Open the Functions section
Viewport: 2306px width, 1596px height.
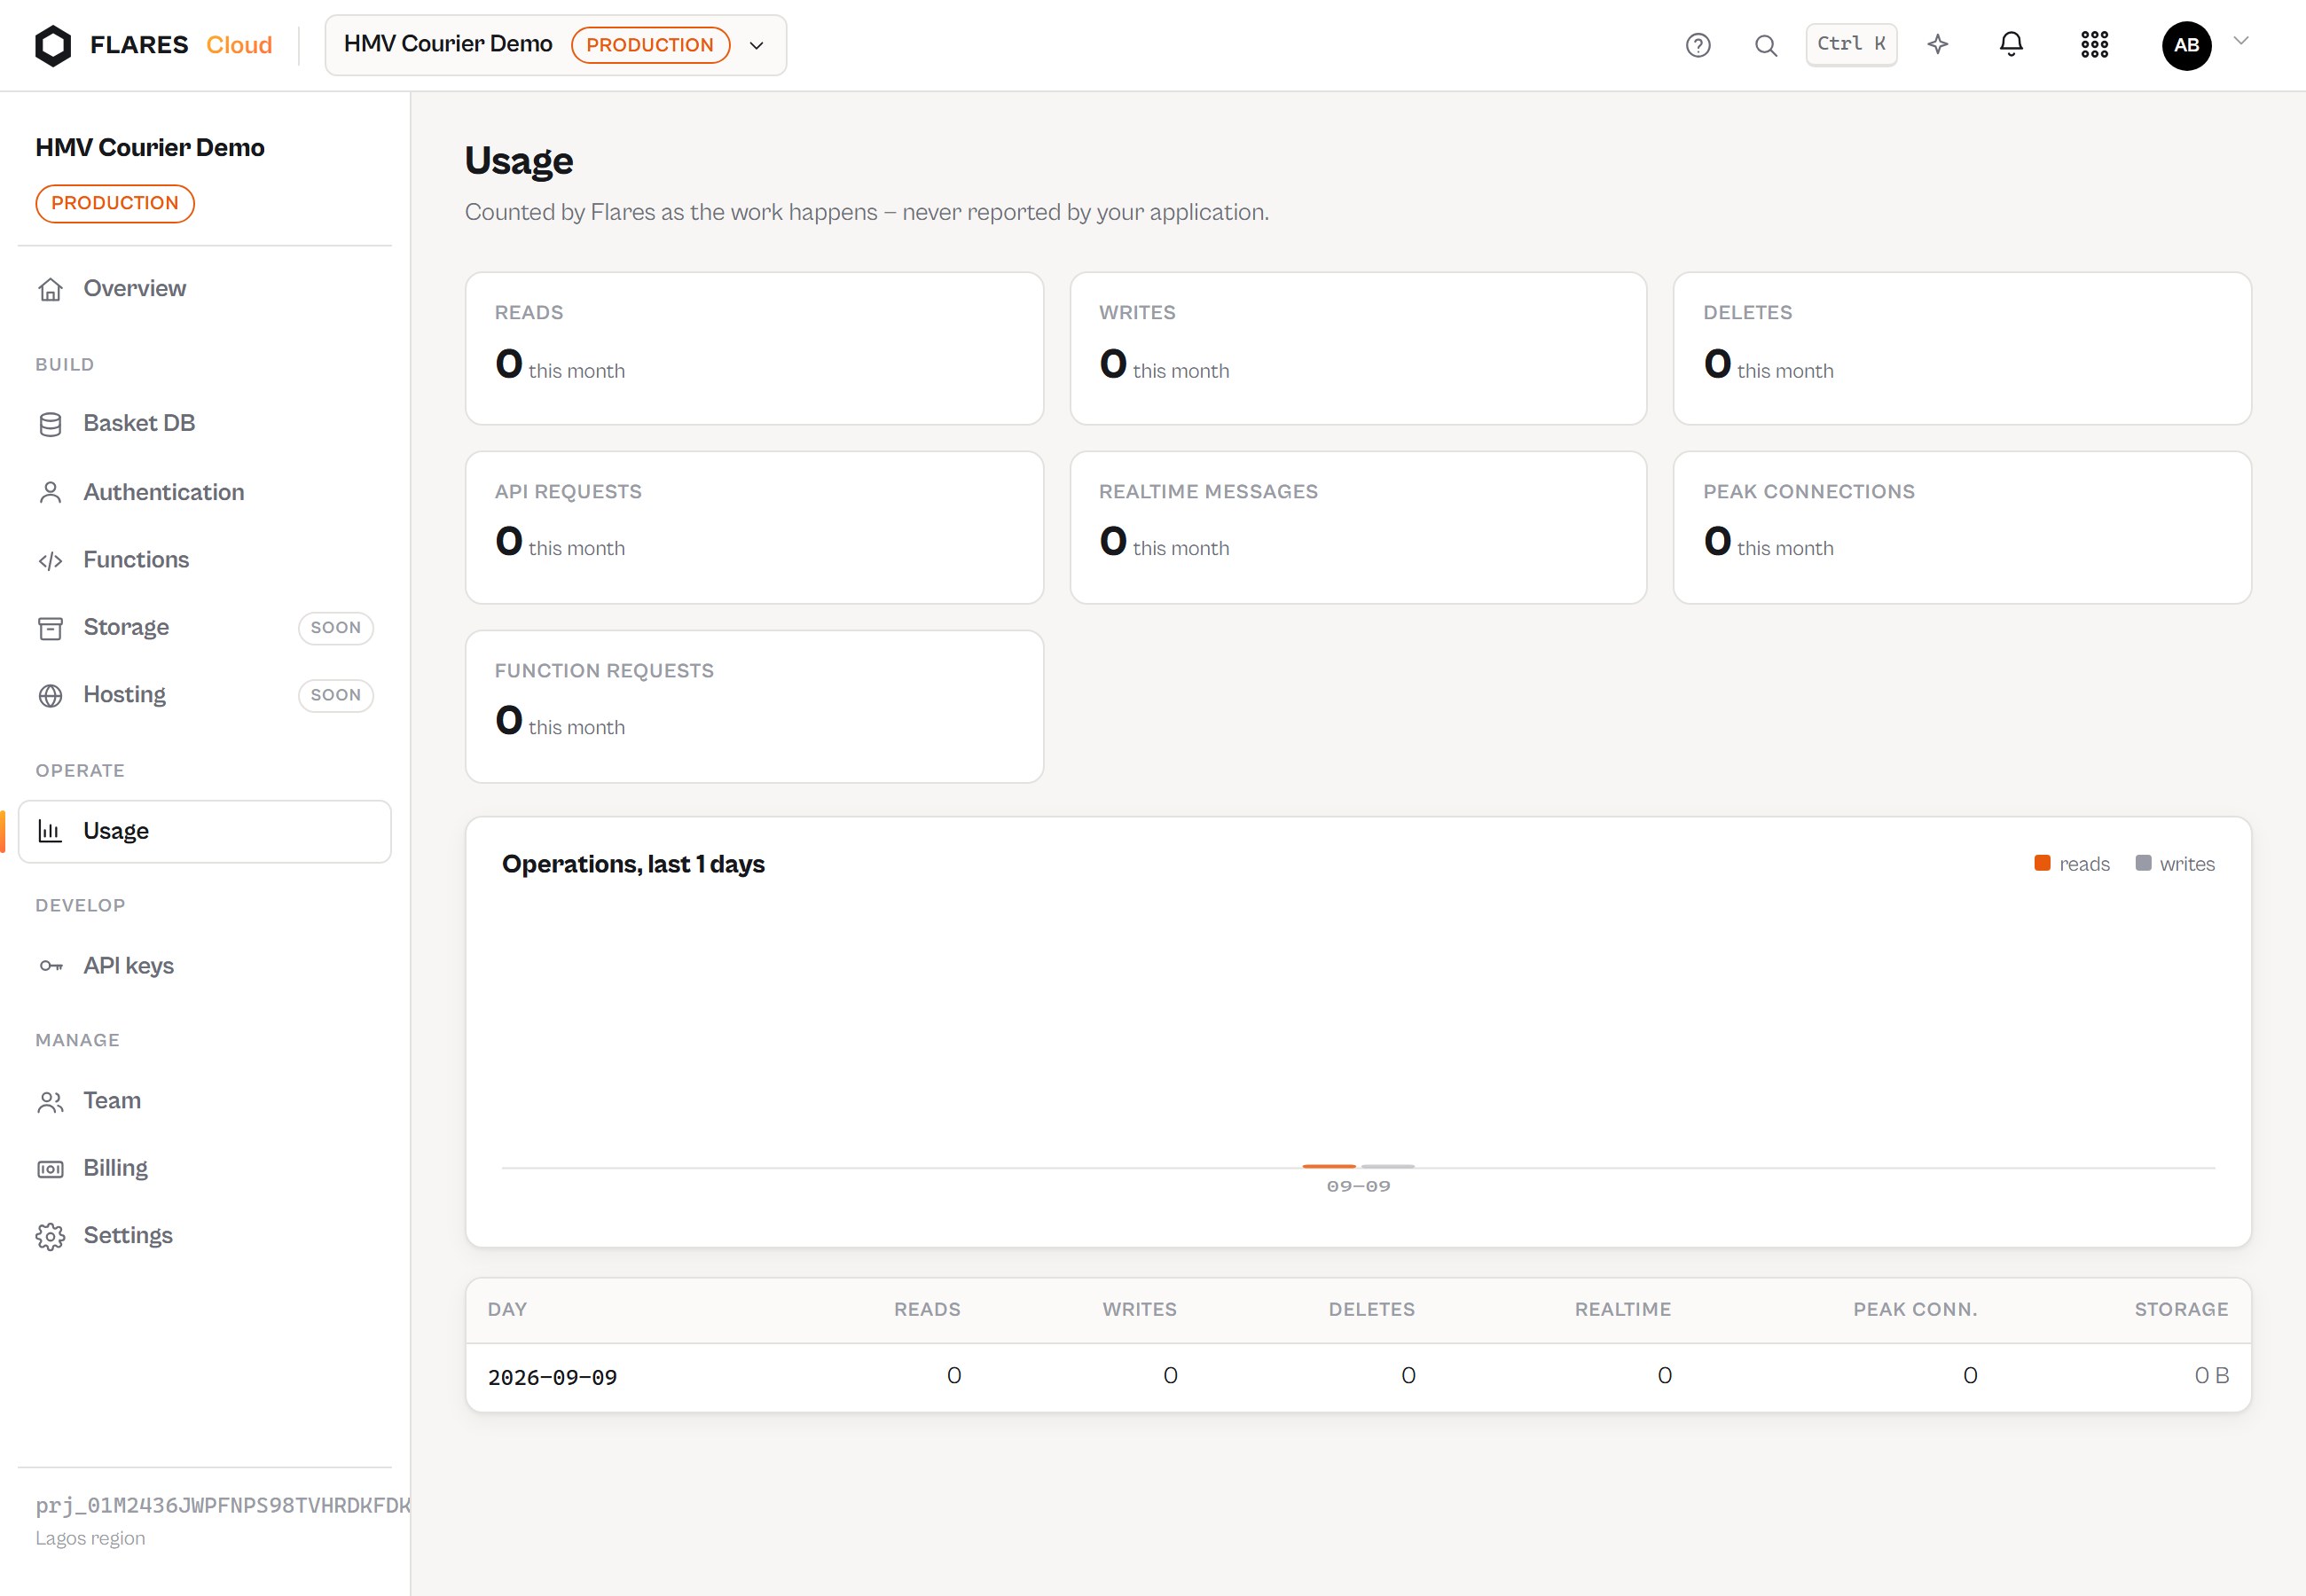coord(204,560)
